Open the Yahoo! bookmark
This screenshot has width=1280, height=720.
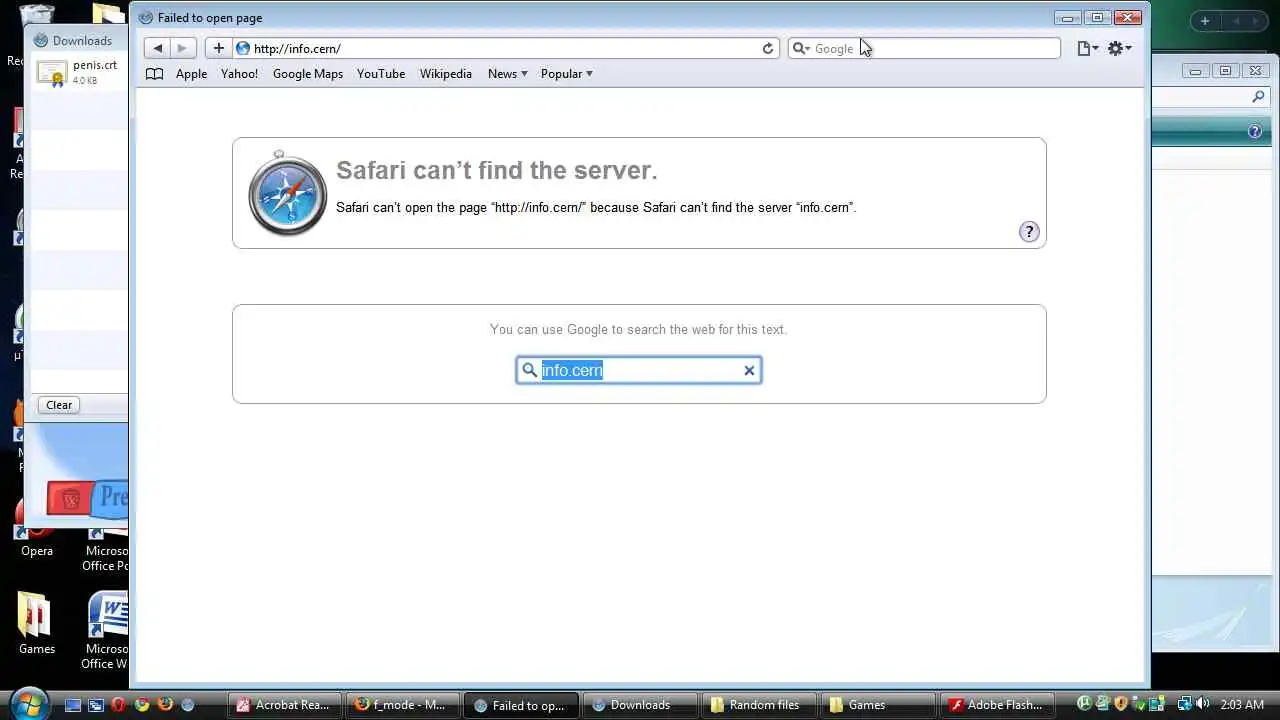pos(239,74)
